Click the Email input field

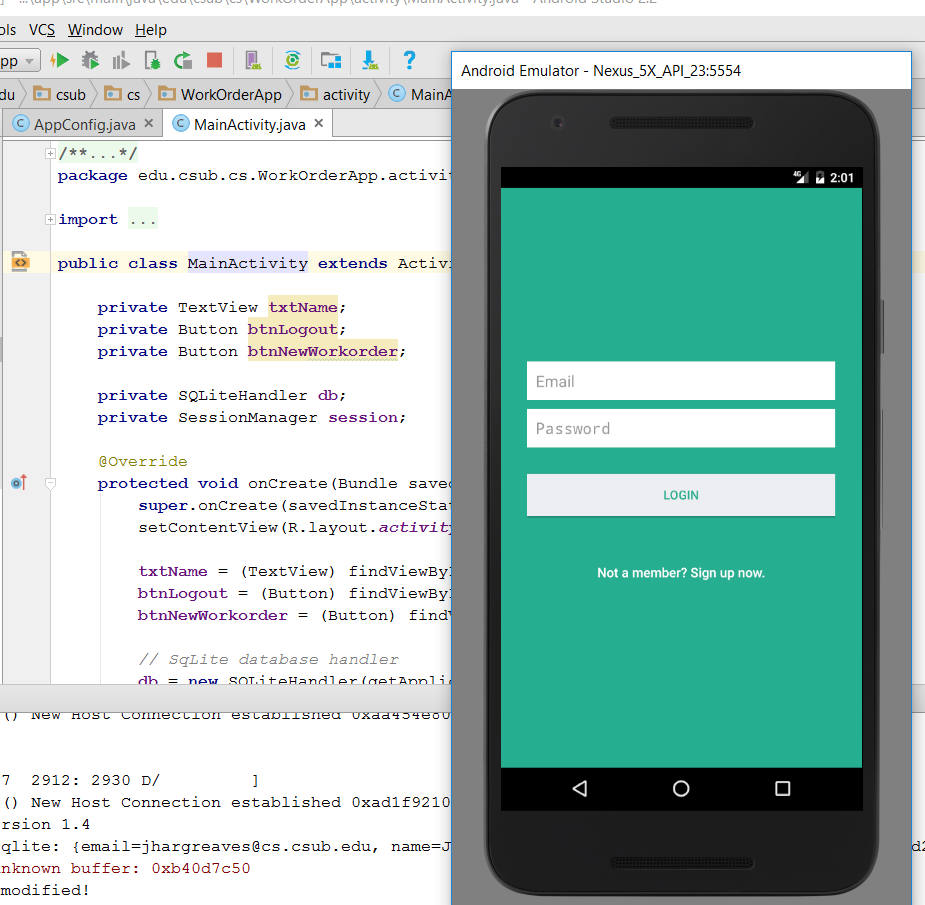(681, 381)
